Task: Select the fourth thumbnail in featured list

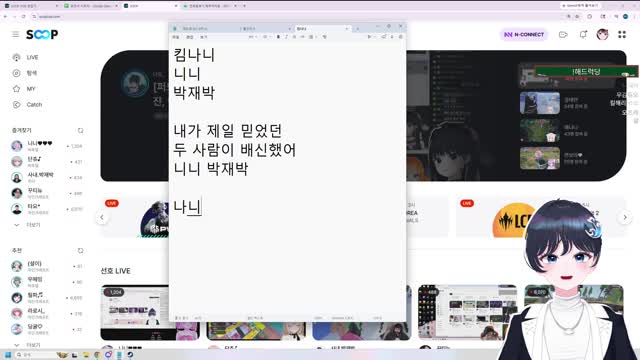Action: tap(540, 158)
